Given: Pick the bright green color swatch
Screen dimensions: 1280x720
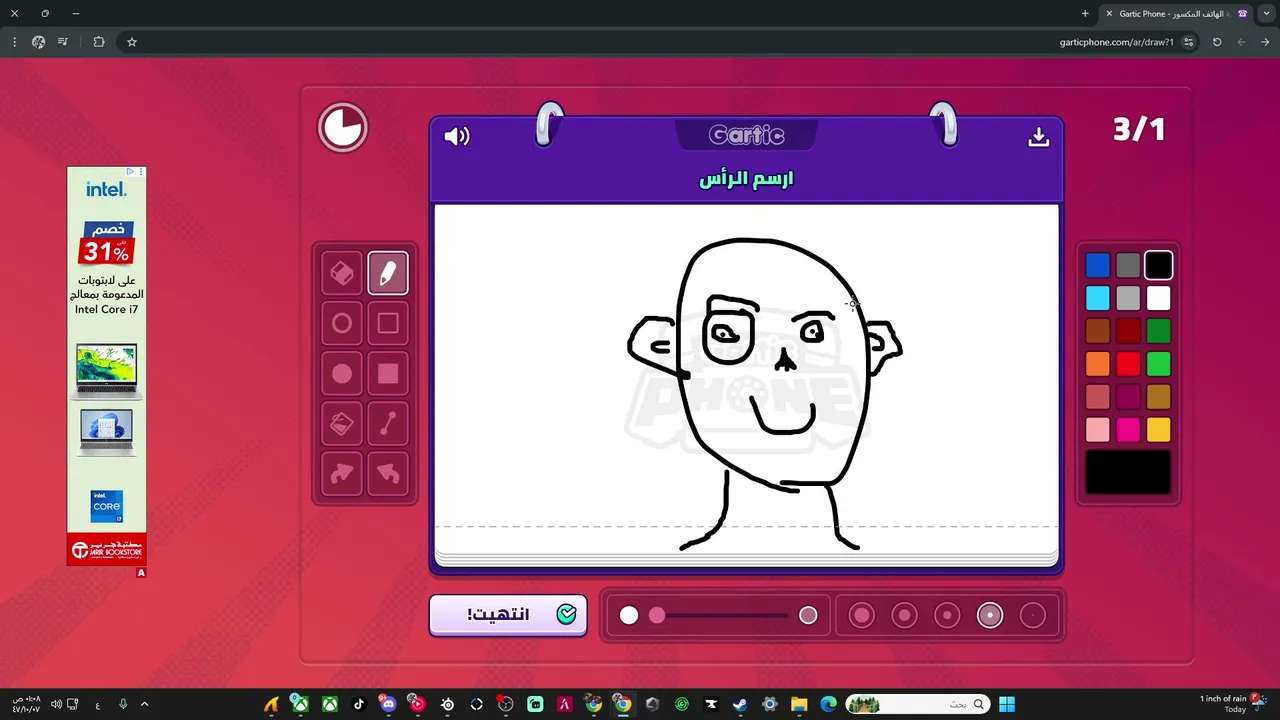Looking at the screenshot, I should pos(1158,364).
